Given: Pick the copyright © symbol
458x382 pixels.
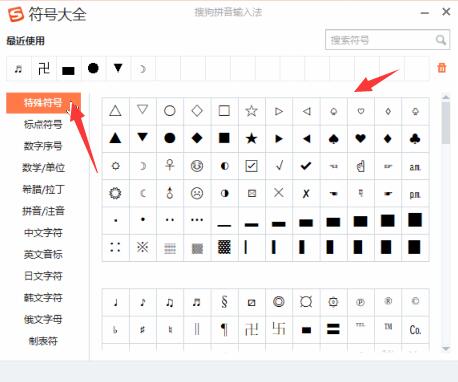Looking at the screenshot, I should tap(415, 301).
